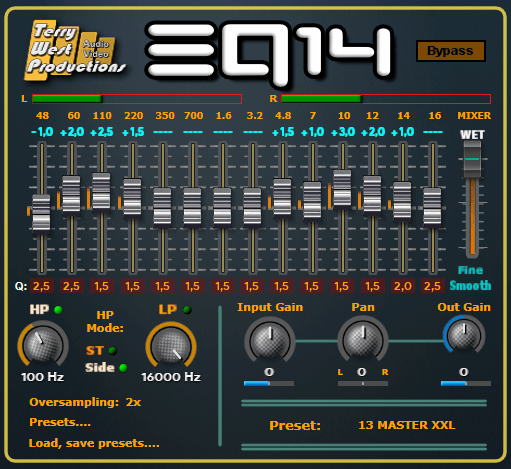
Task: Click Q value 2,0 under 14 band
Action: [403, 286]
